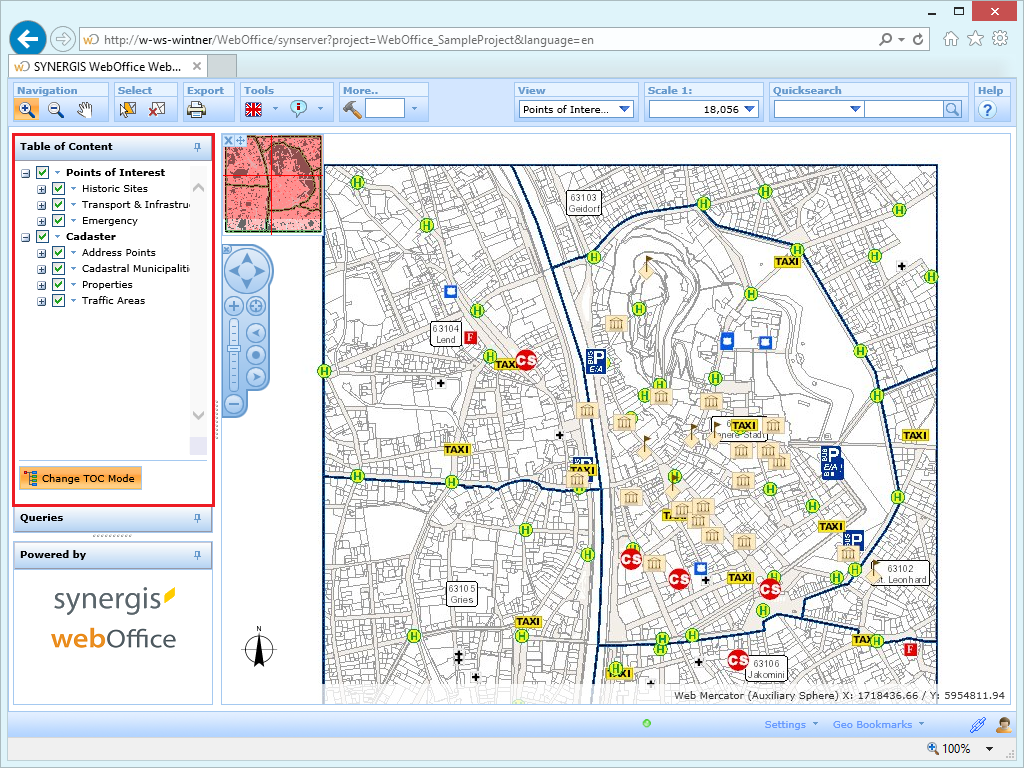Viewport: 1024px width, 768px height.
Task: Click the Clear selection icon
Action: tap(157, 109)
